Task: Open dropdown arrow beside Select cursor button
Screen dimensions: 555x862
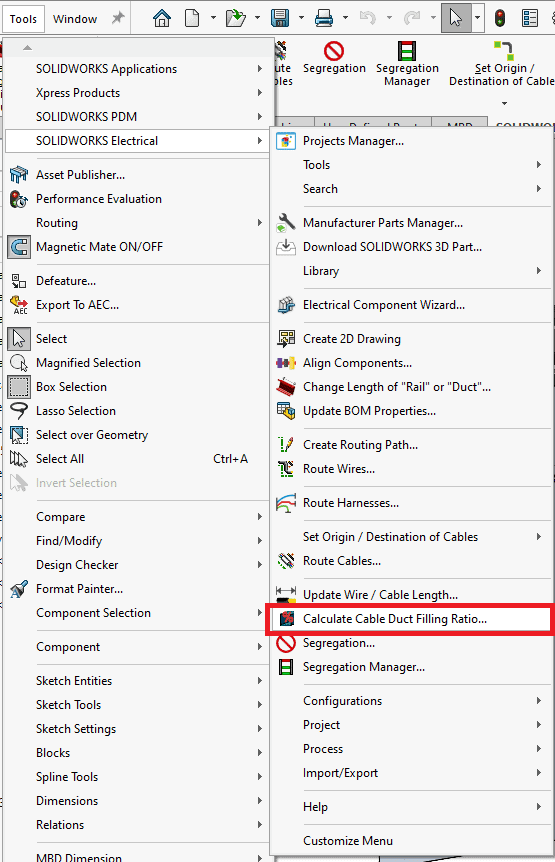Action: point(477,18)
